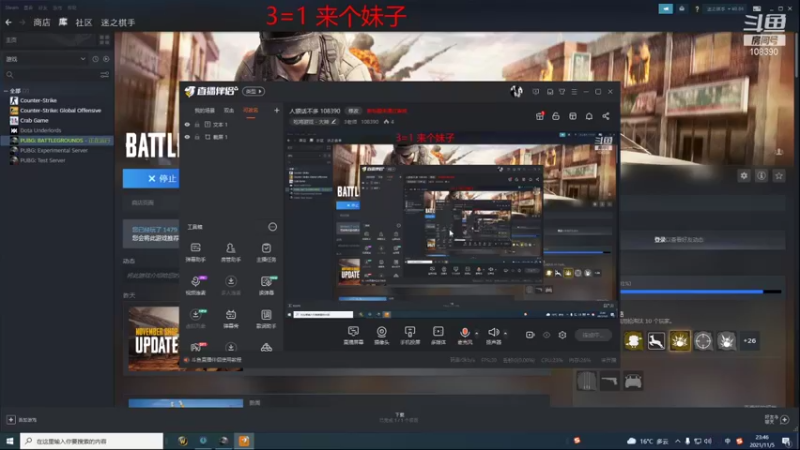Click the unlock icon in the streaming header
Viewport: 800px width, 450px height.
pyautogui.click(x=556, y=116)
